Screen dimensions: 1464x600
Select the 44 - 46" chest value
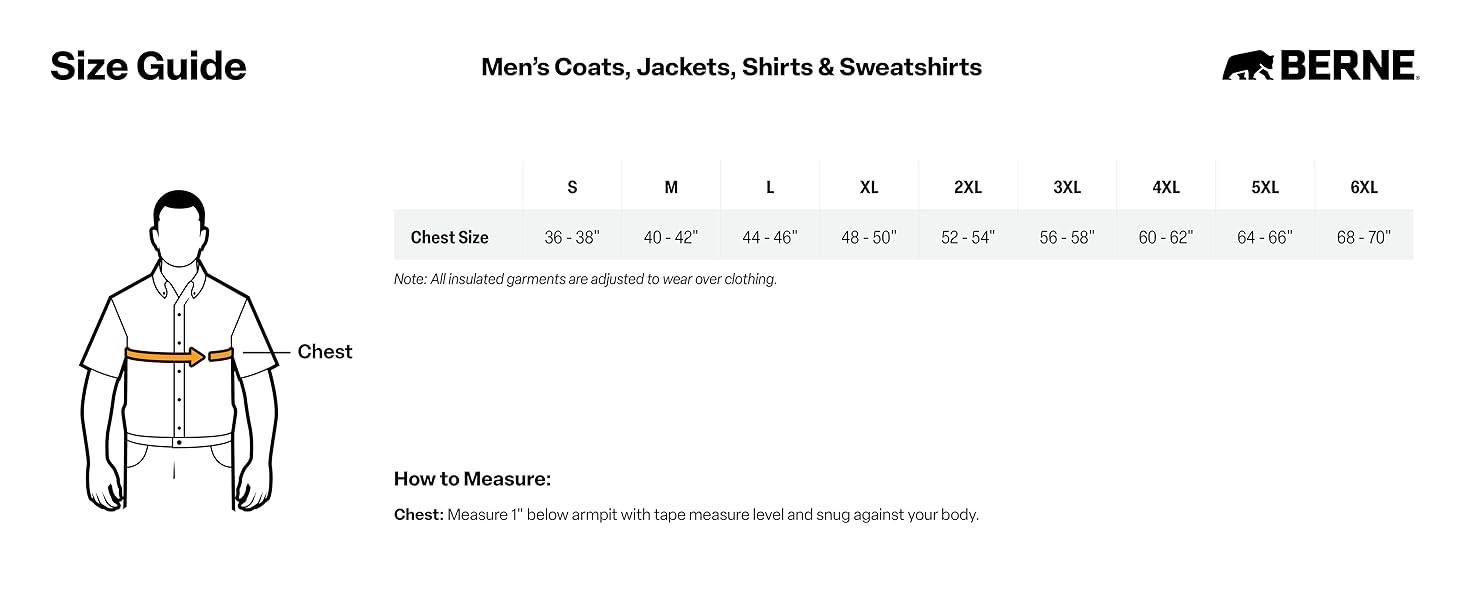pyautogui.click(x=770, y=237)
